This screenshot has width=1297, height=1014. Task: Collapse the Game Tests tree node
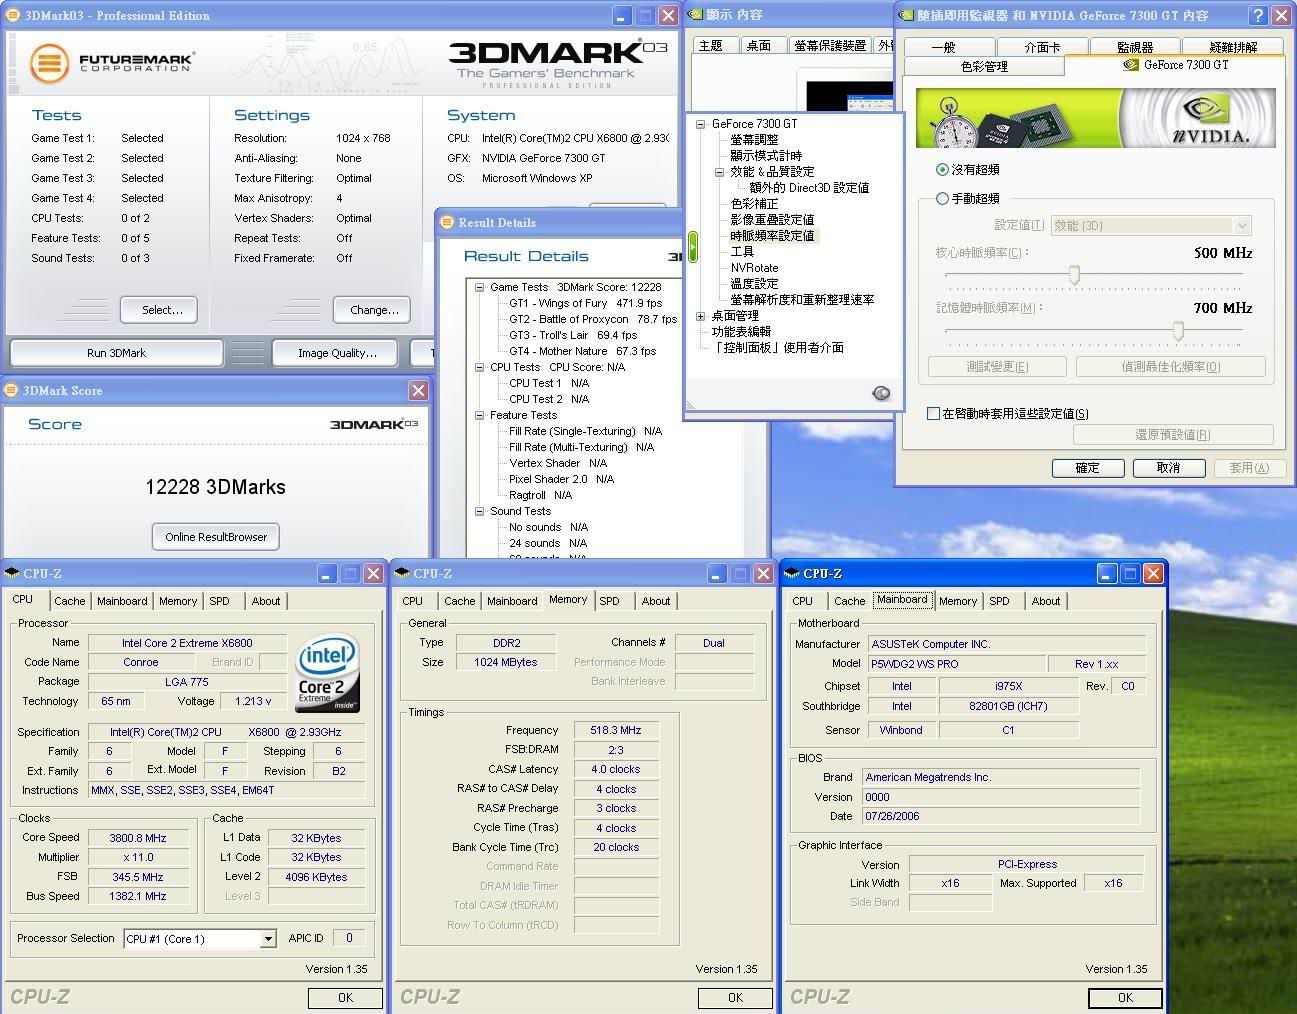point(479,287)
